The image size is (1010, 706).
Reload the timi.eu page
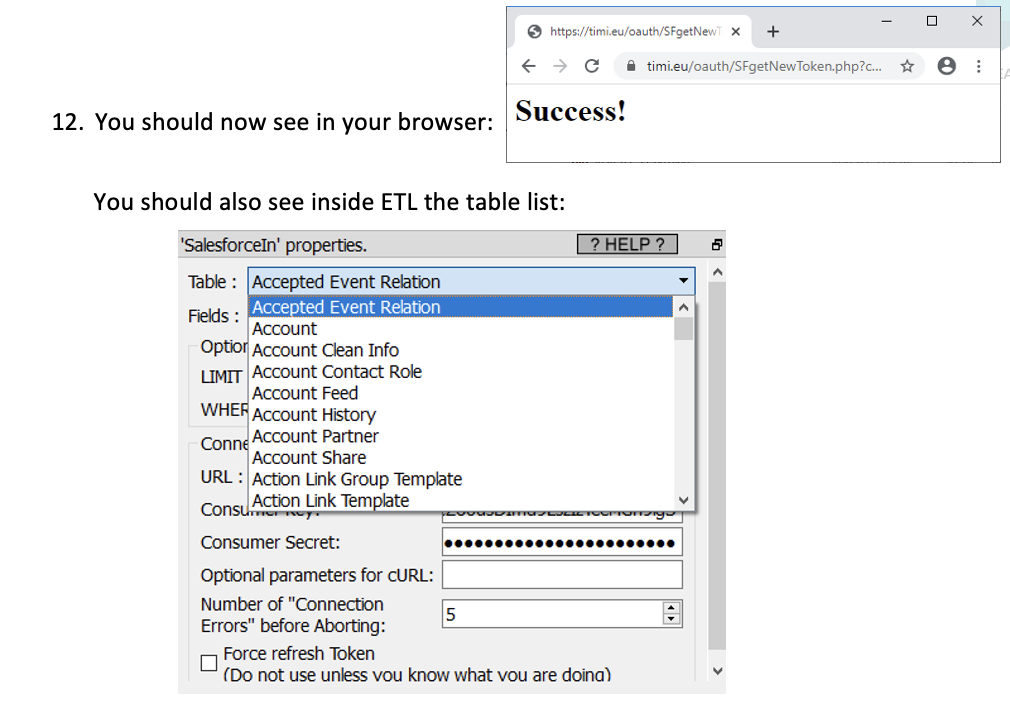(x=591, y=66)
